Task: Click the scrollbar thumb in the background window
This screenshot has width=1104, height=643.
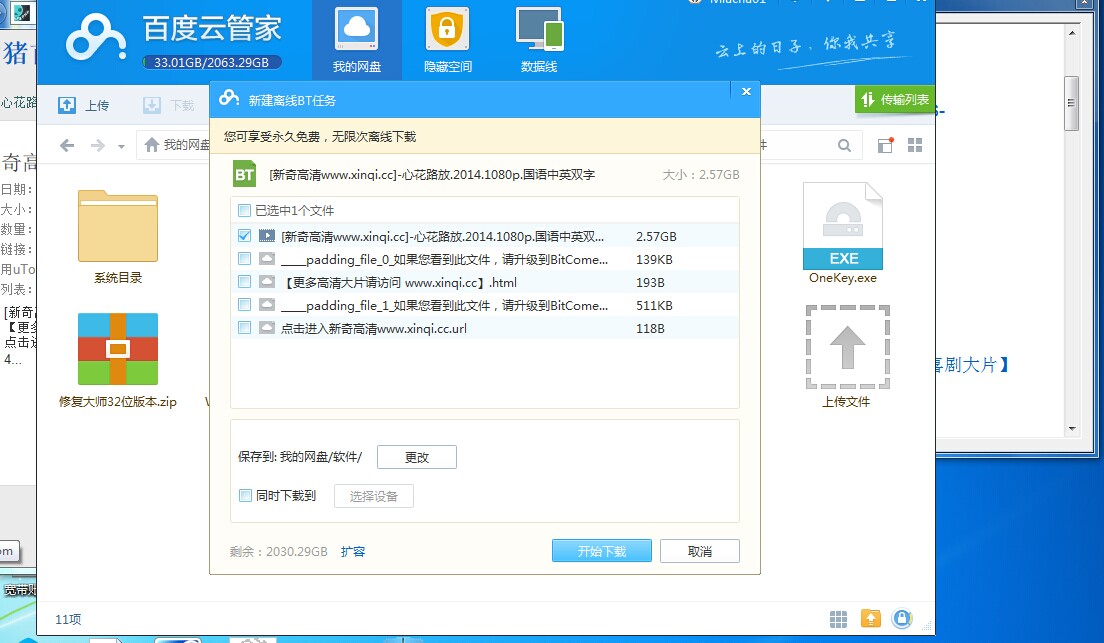Action: [x=1072, y=104]
